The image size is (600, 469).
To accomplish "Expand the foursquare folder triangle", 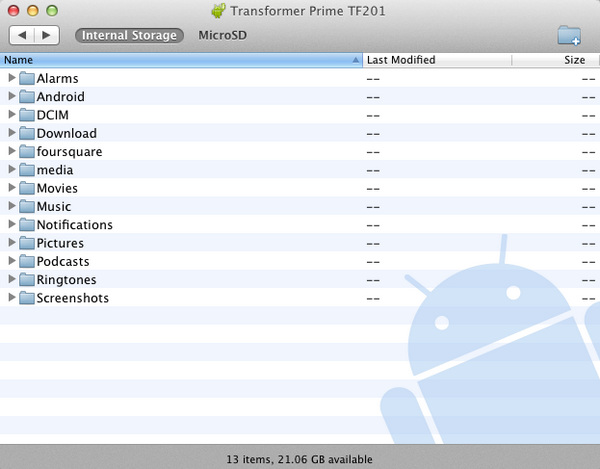I will point(12,151).
